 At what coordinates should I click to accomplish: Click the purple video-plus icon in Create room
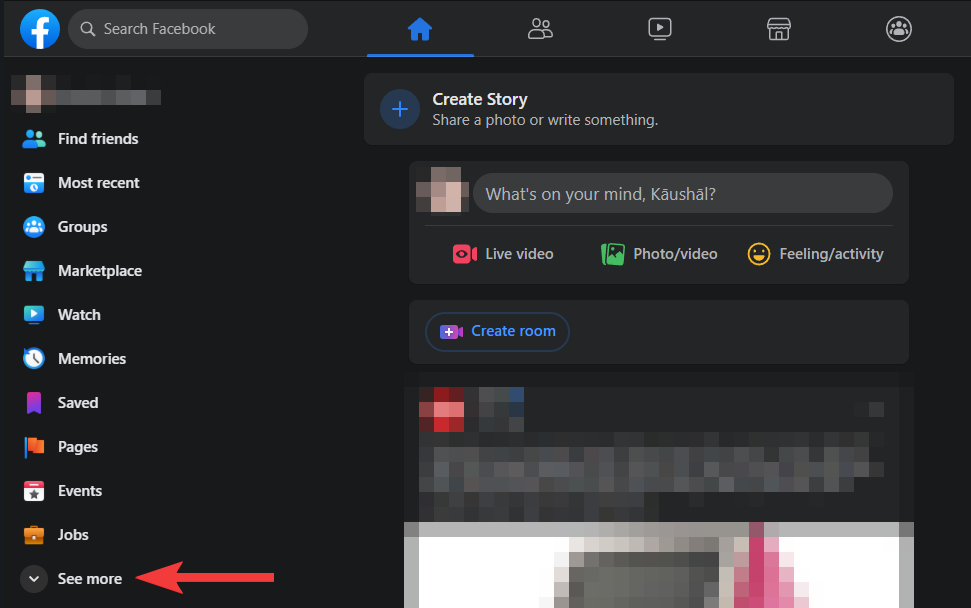(x=451, y=332)
